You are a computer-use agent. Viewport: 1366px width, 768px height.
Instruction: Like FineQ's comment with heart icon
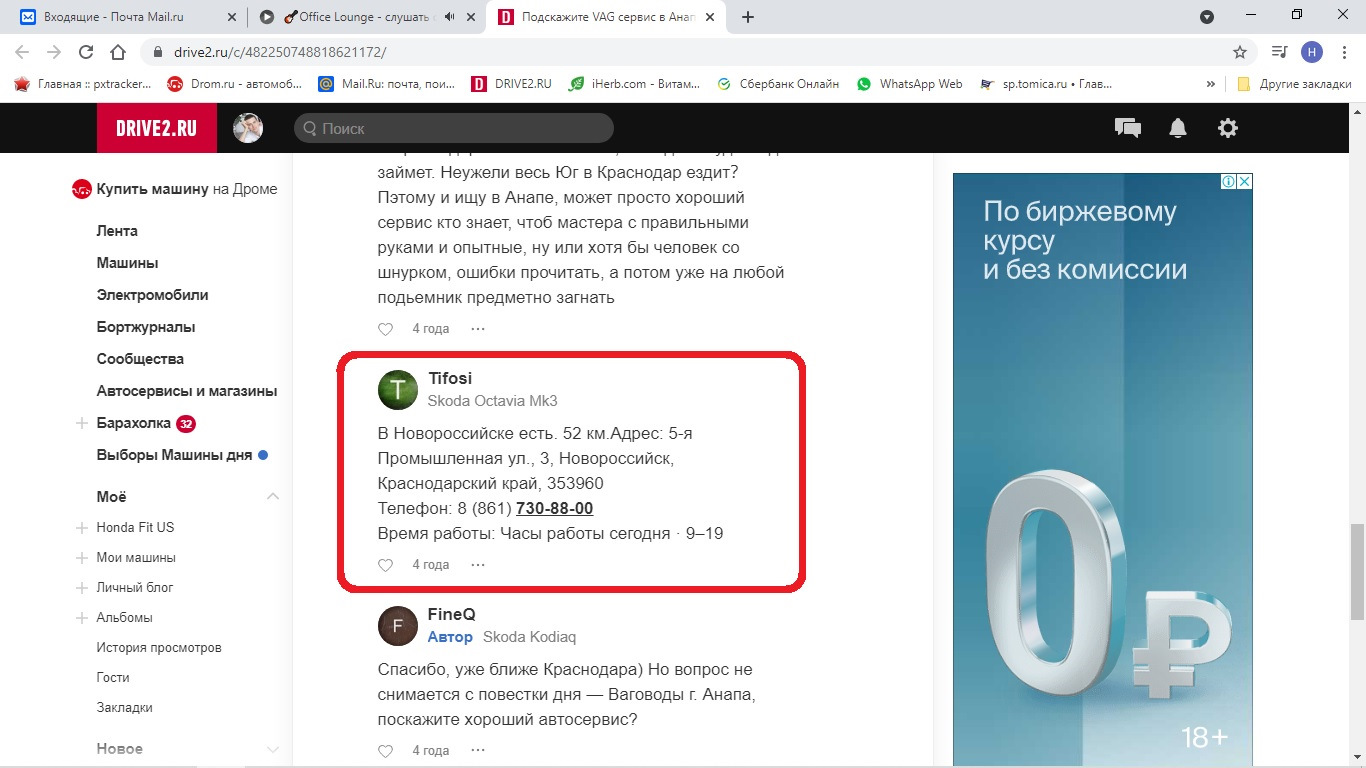pos(386,751)
